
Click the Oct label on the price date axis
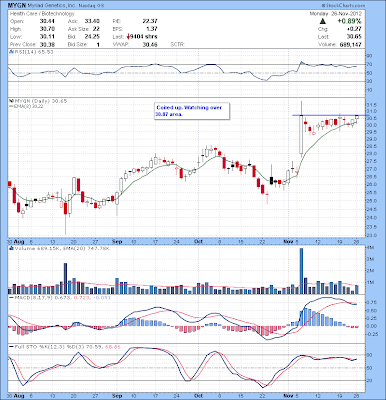199,241
